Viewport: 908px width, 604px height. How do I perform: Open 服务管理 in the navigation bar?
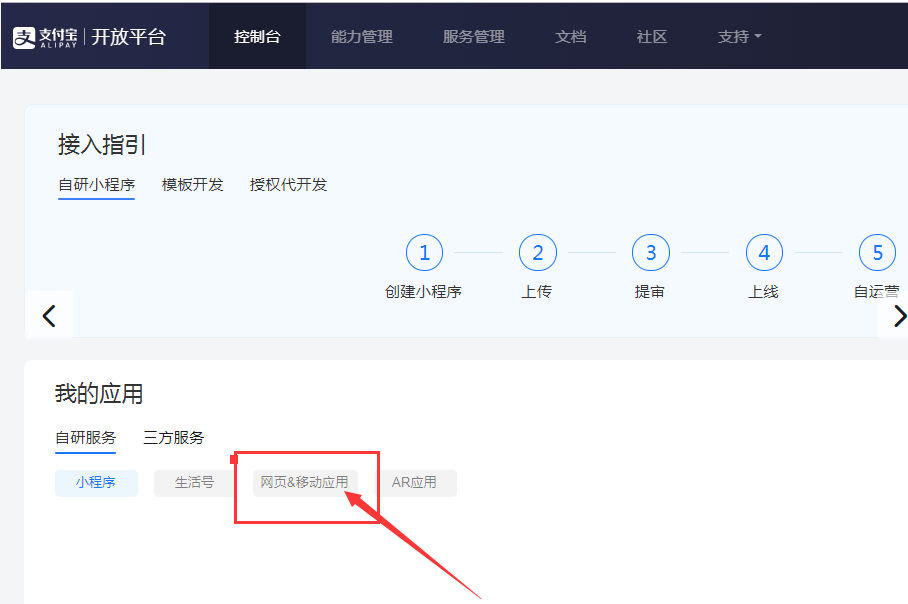click(474, 37)
